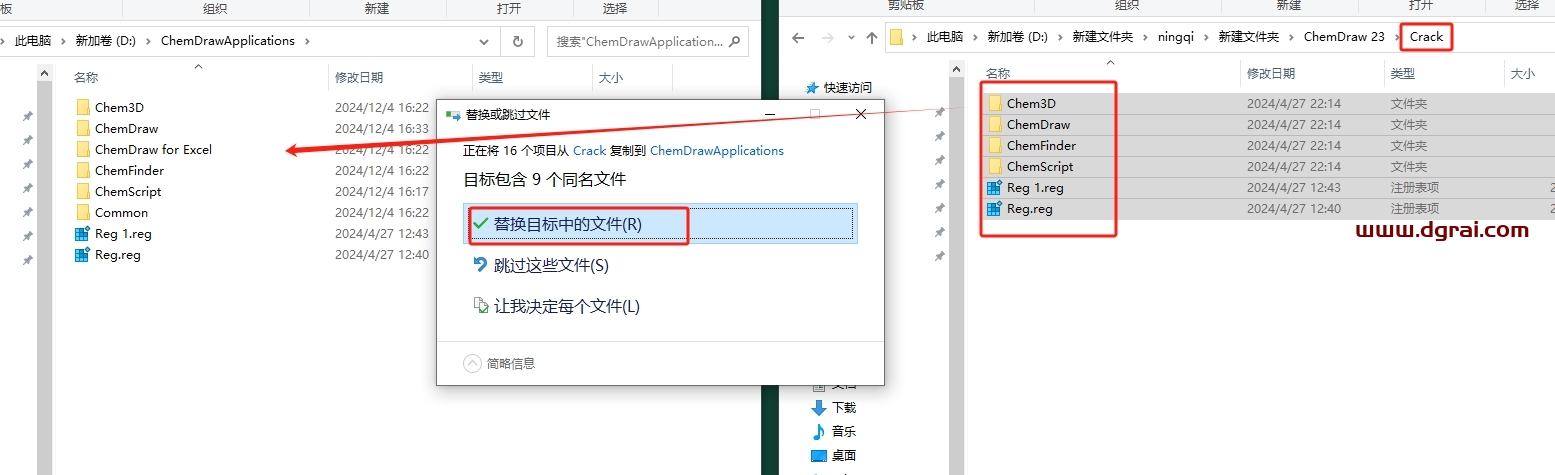The height and width of the screenshot is (475, 1555).
Task: Open recent locations dropdown in Crack window
Action: click(849, 38)
